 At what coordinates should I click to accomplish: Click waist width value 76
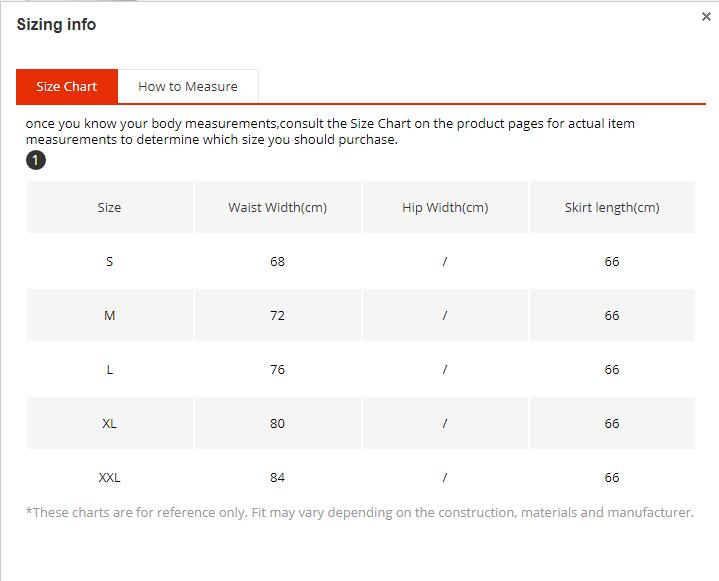(277, 370)
